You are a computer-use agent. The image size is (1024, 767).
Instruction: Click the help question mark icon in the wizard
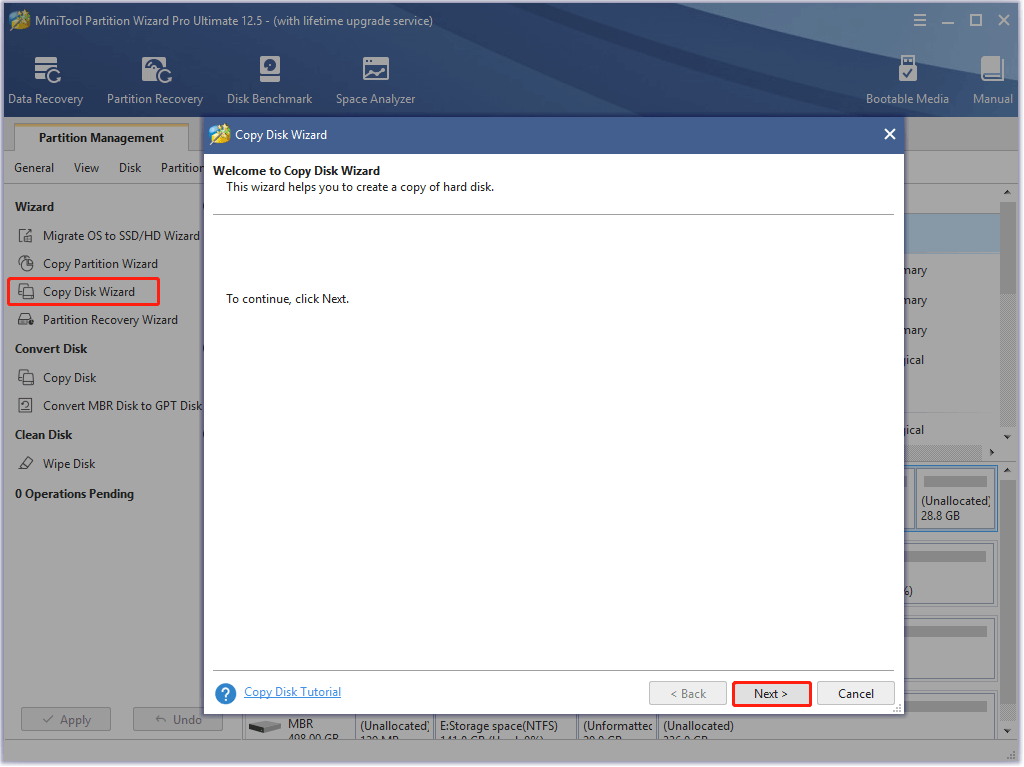coord(225,693)
